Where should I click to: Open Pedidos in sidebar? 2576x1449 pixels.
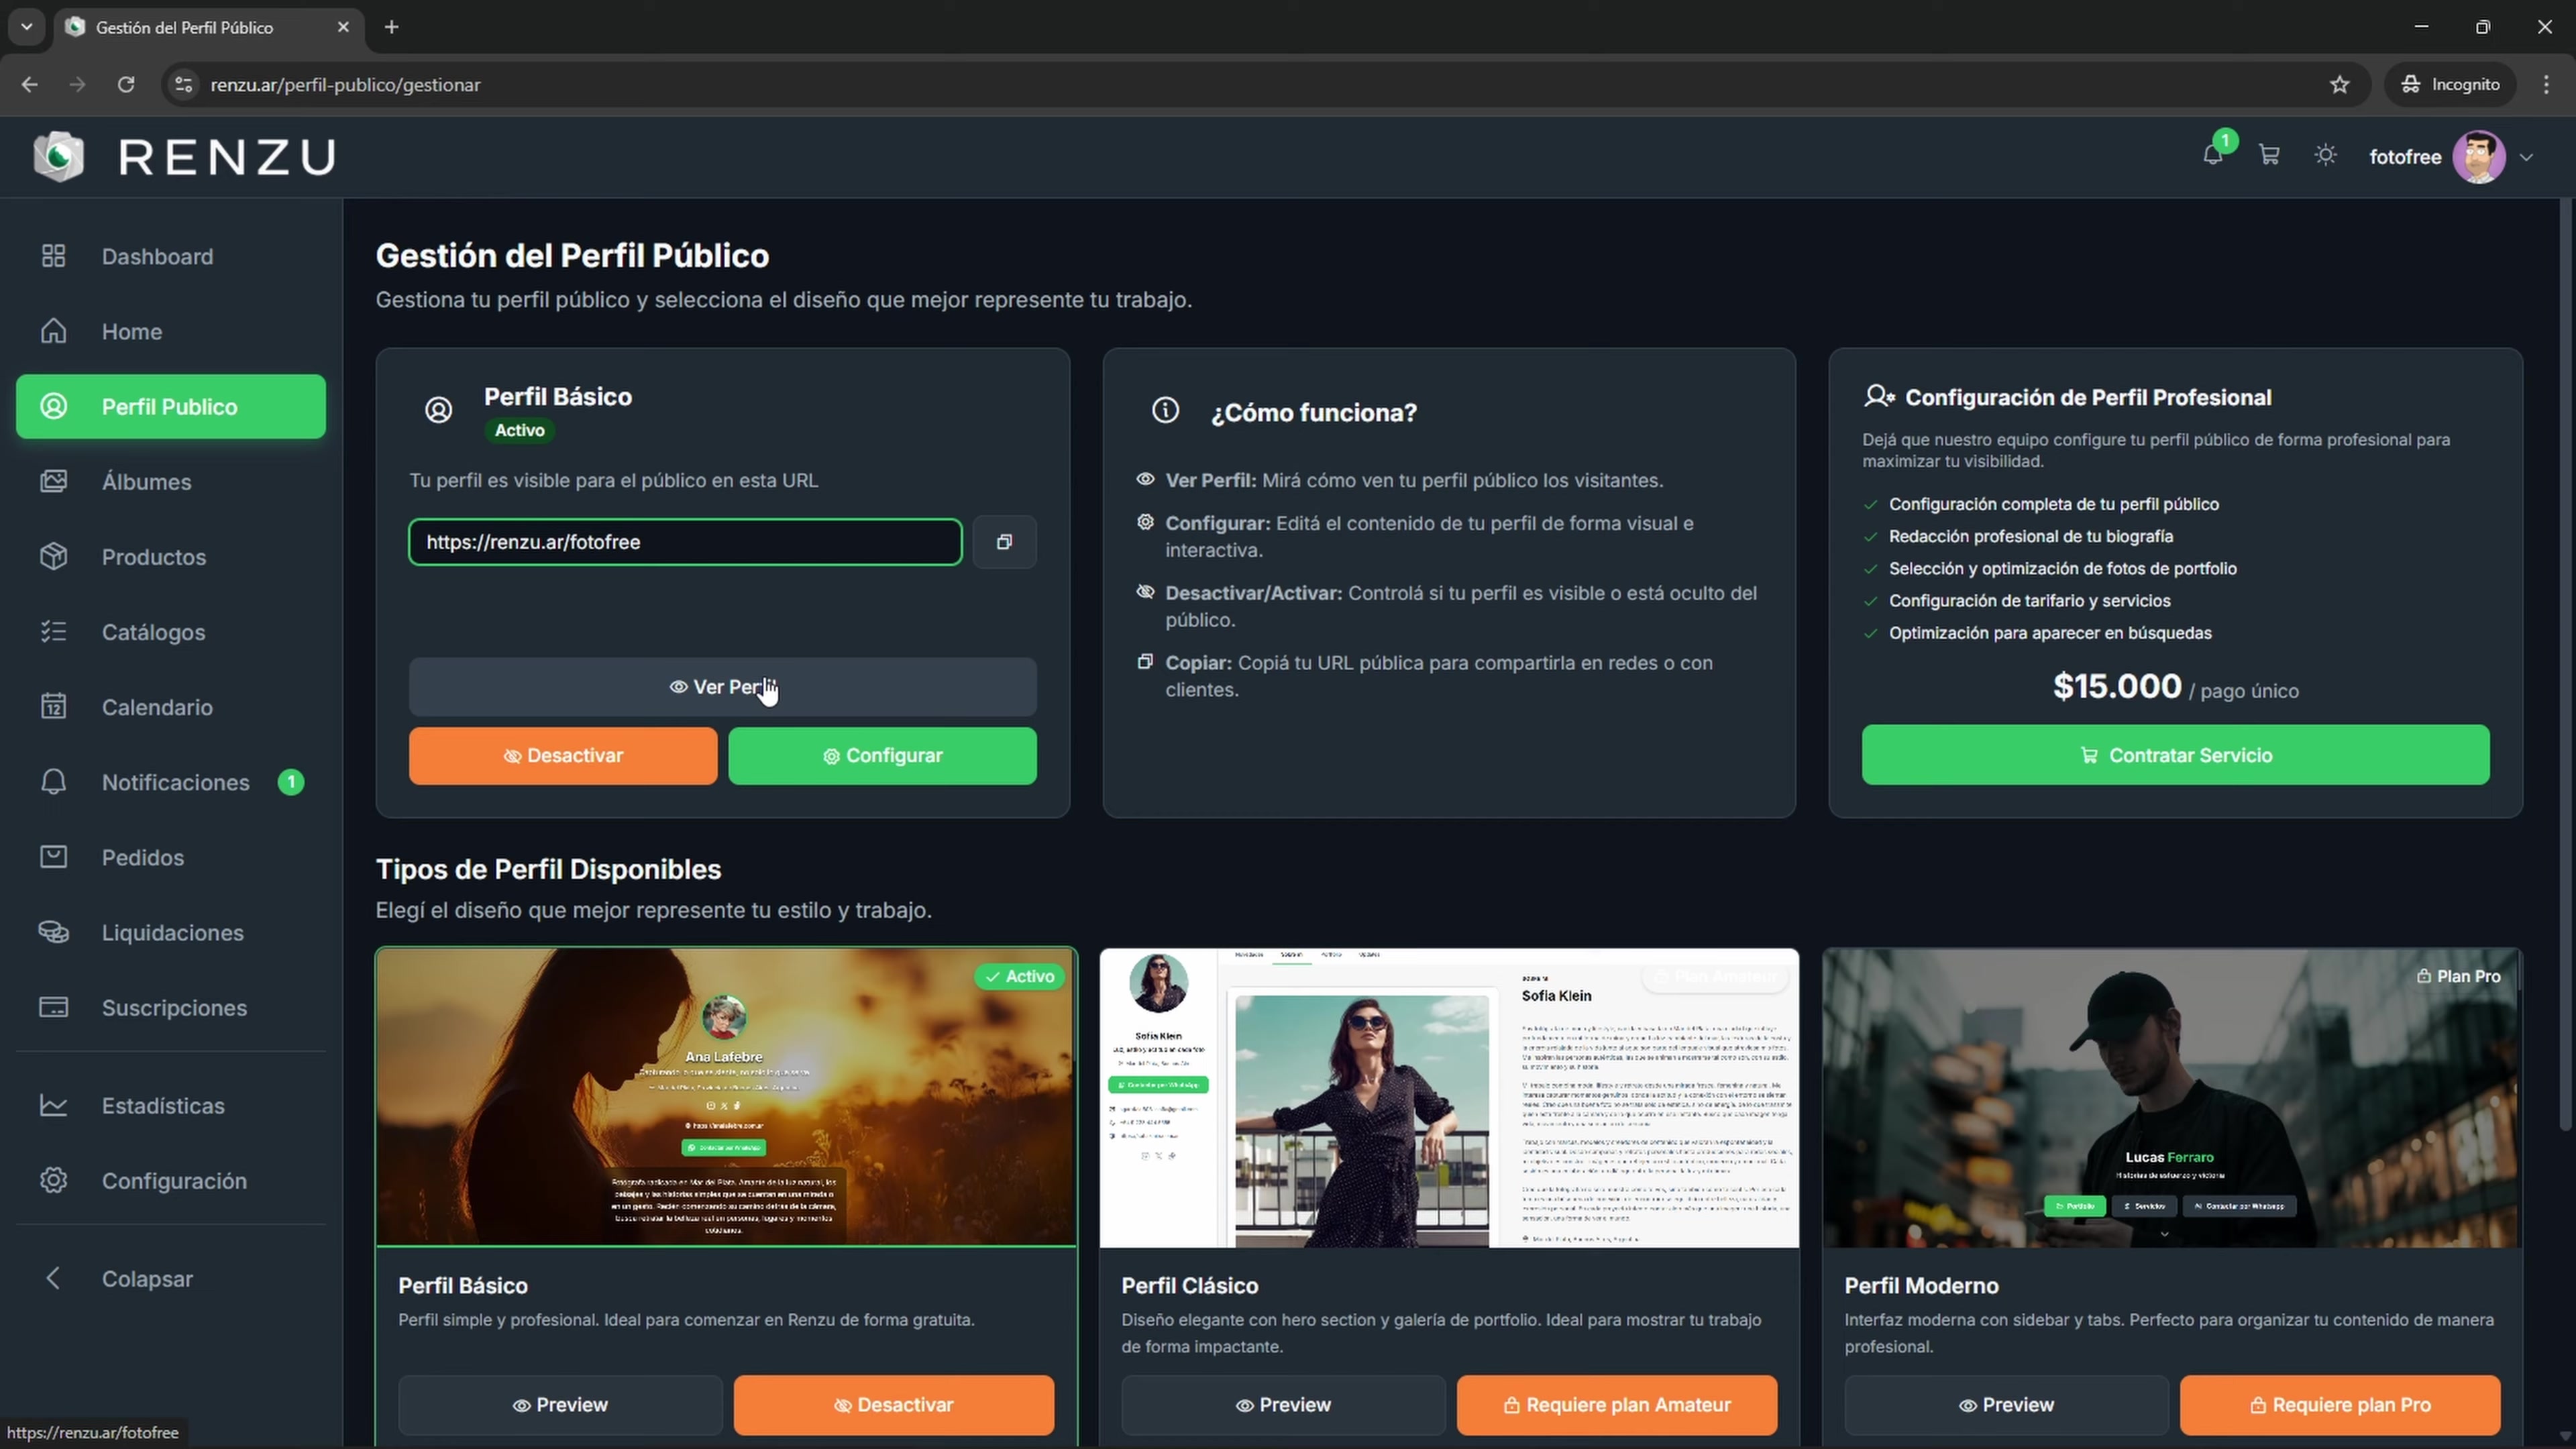[x=171, y=857]
